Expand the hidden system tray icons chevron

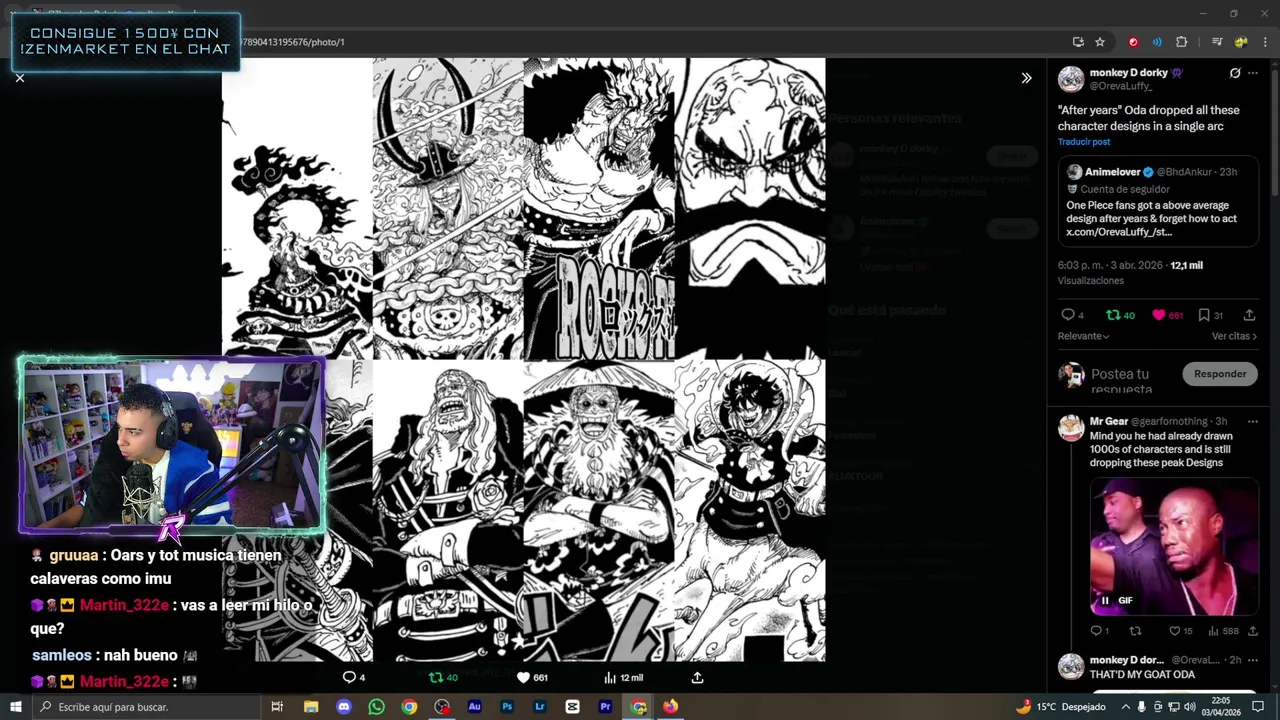pyautogui.click(x=1124, y=706)
